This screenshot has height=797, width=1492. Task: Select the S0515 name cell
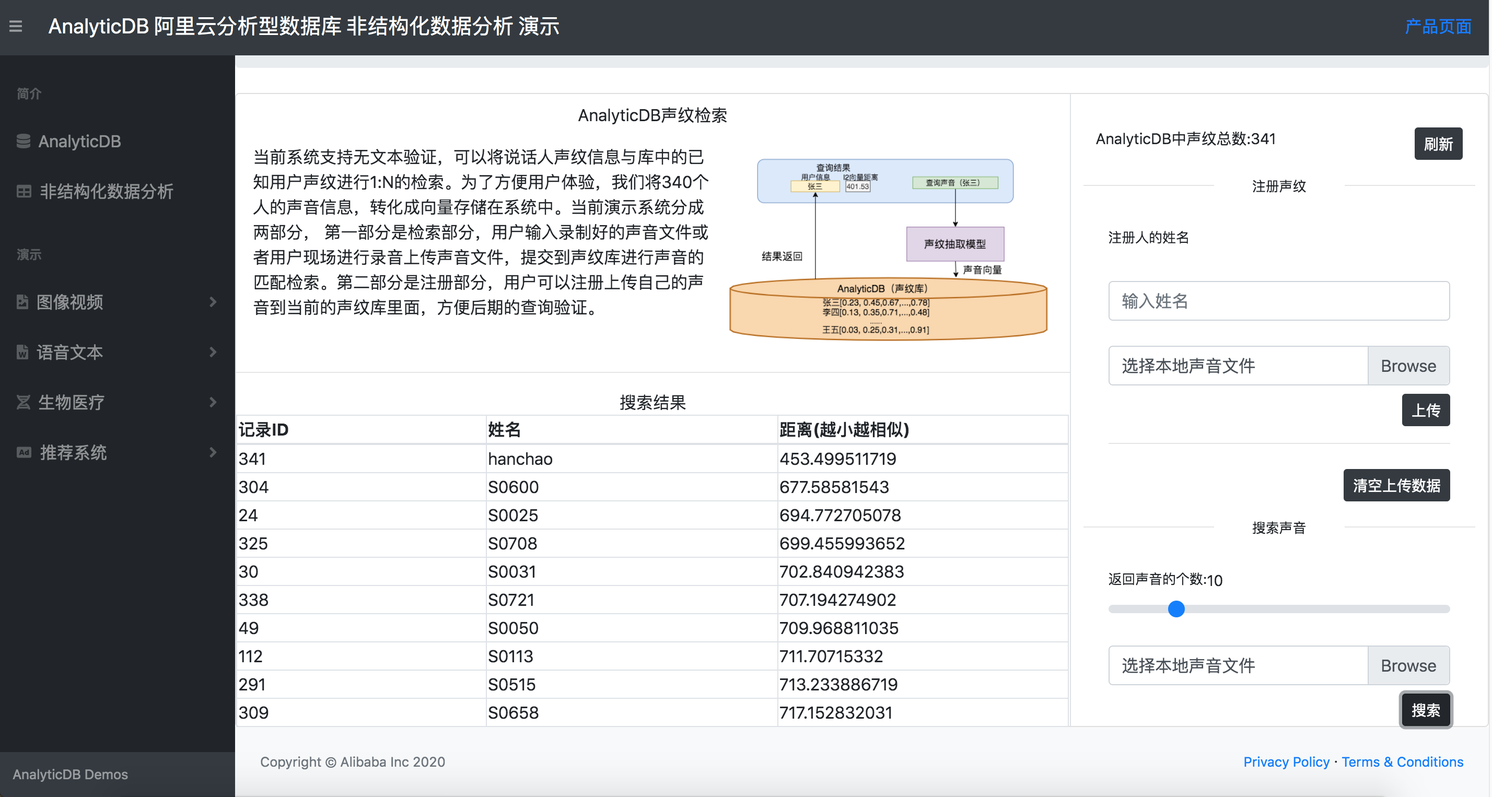point(631,685)
